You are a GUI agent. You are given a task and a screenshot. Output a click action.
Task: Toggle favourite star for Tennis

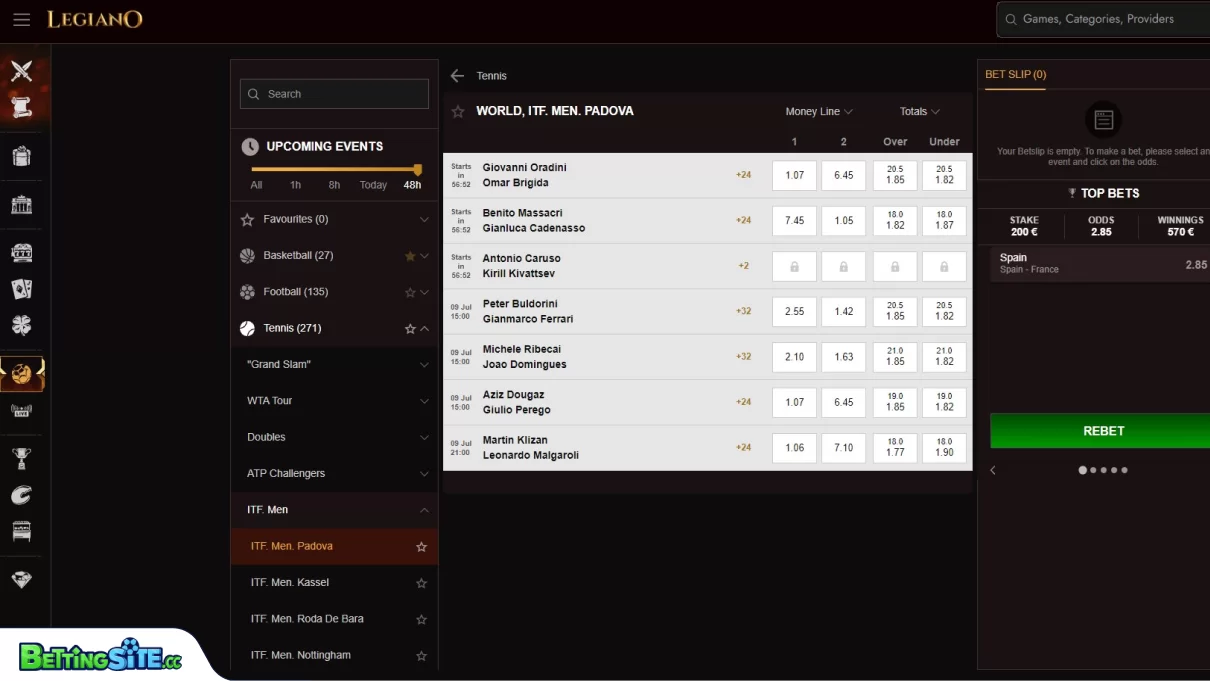click(x=409, y=328)
